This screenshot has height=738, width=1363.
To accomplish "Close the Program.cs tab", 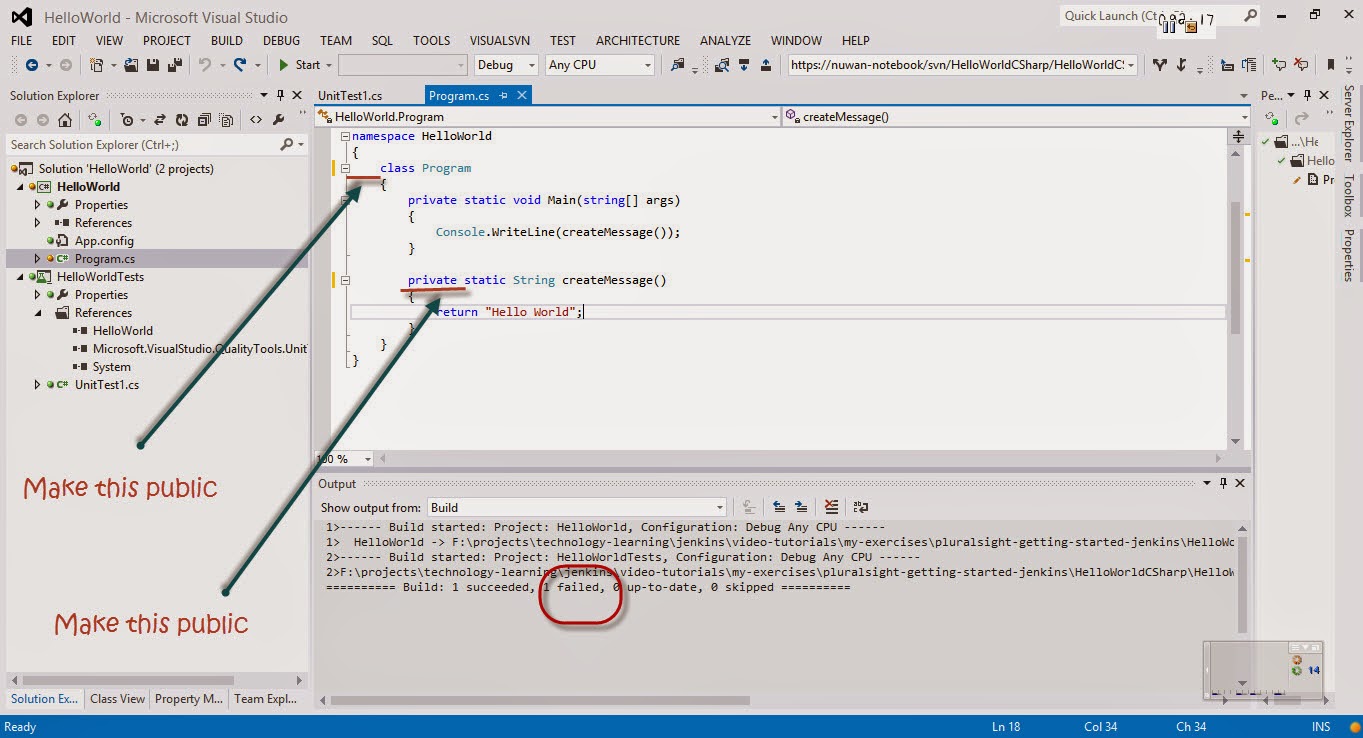I will click(522, 95).
